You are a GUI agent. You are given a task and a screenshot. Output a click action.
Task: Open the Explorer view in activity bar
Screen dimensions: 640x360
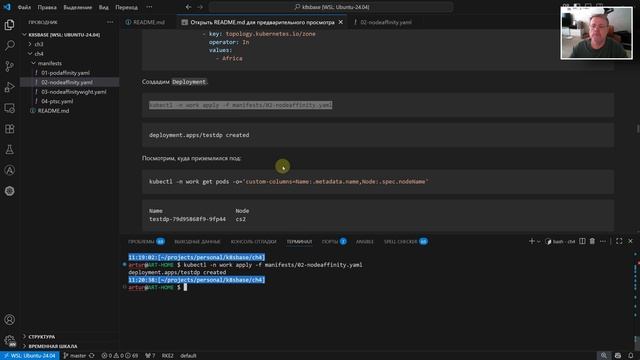coord(9,25)
